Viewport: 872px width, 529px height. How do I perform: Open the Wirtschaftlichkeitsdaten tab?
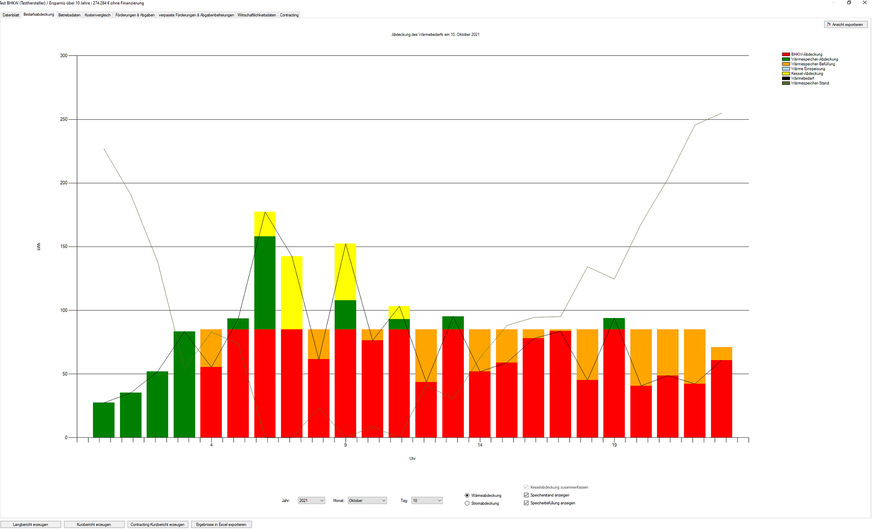point(257,15)
